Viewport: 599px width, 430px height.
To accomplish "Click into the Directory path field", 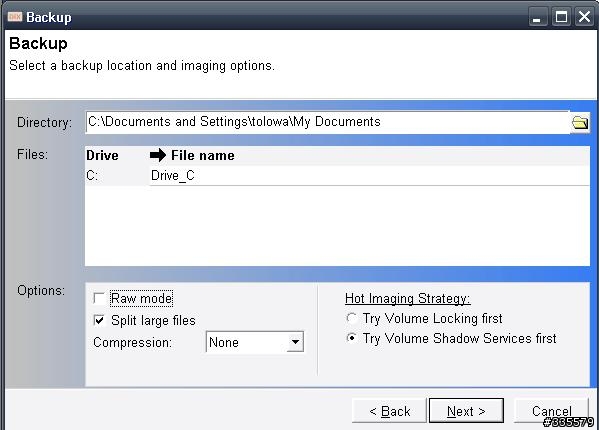I will coord(328,122).
